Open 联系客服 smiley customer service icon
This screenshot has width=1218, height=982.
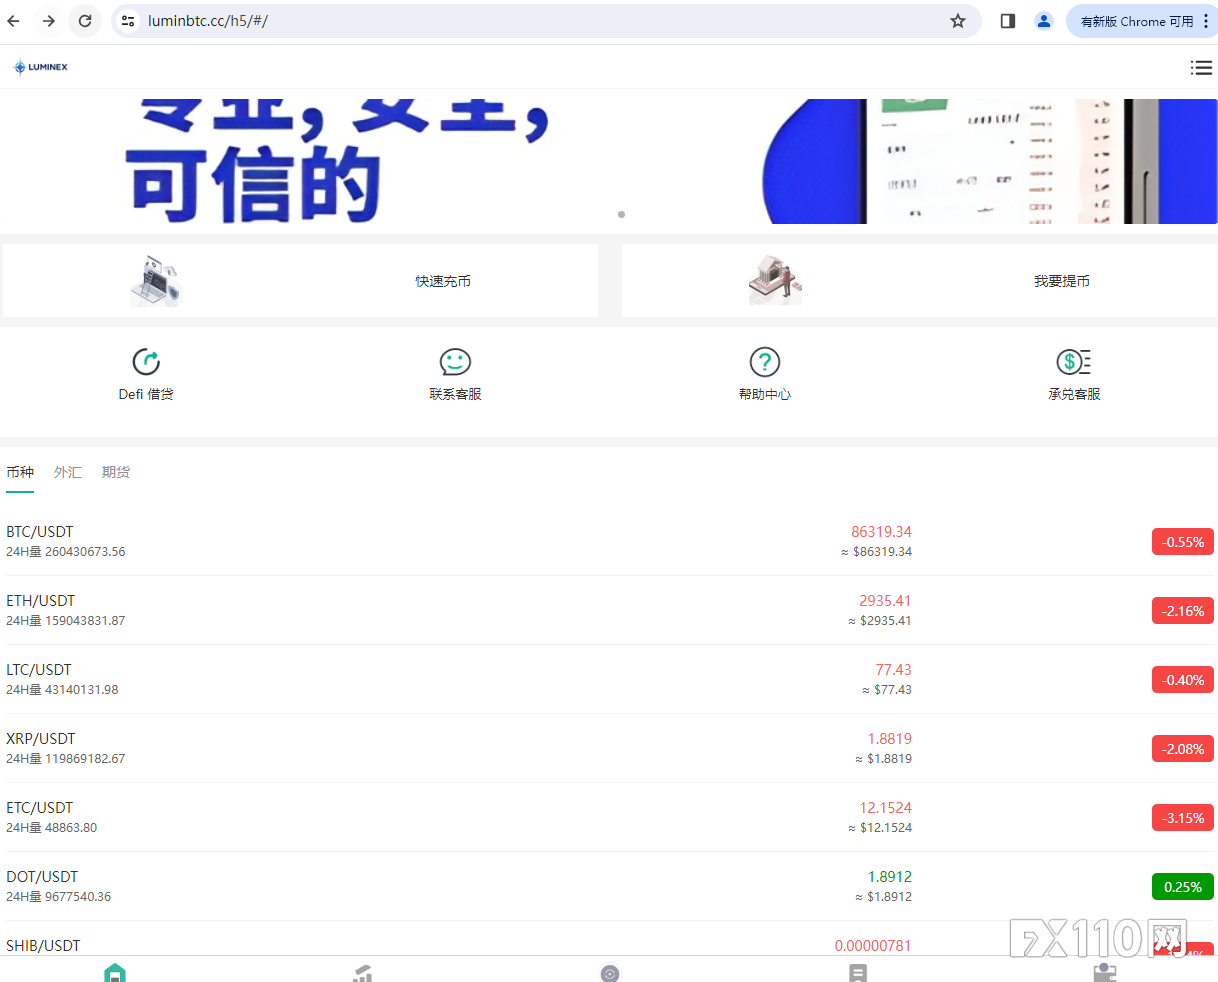click(x=455, y=372)
